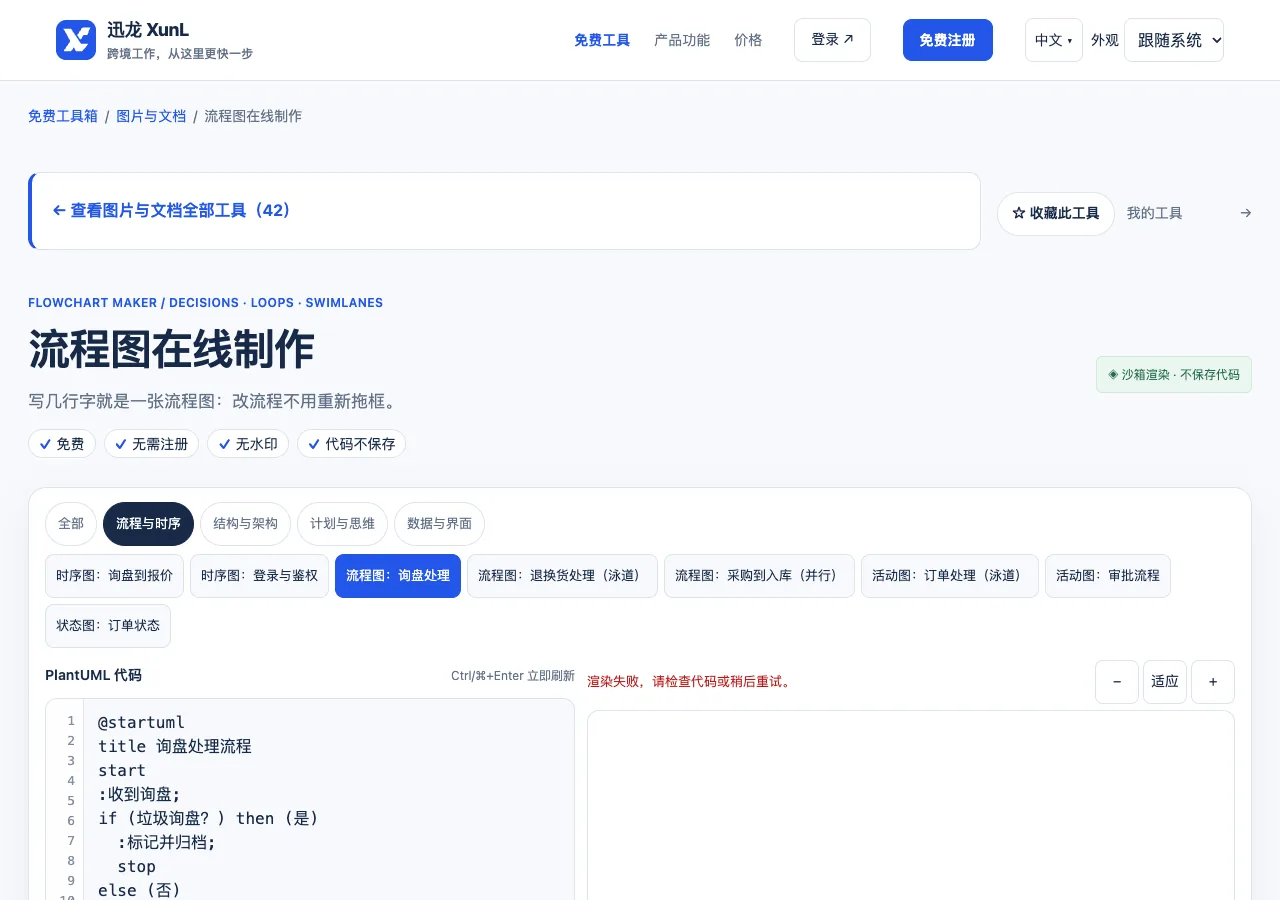This screenshot has width=1280, height=900.
Task: Load the 时序图：询盘到报价 template
Action: 114,576
